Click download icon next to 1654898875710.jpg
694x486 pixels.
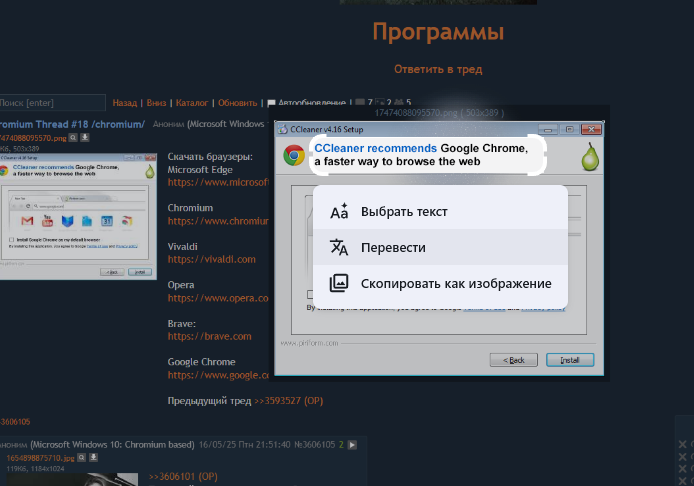click(x=93, y=458)
